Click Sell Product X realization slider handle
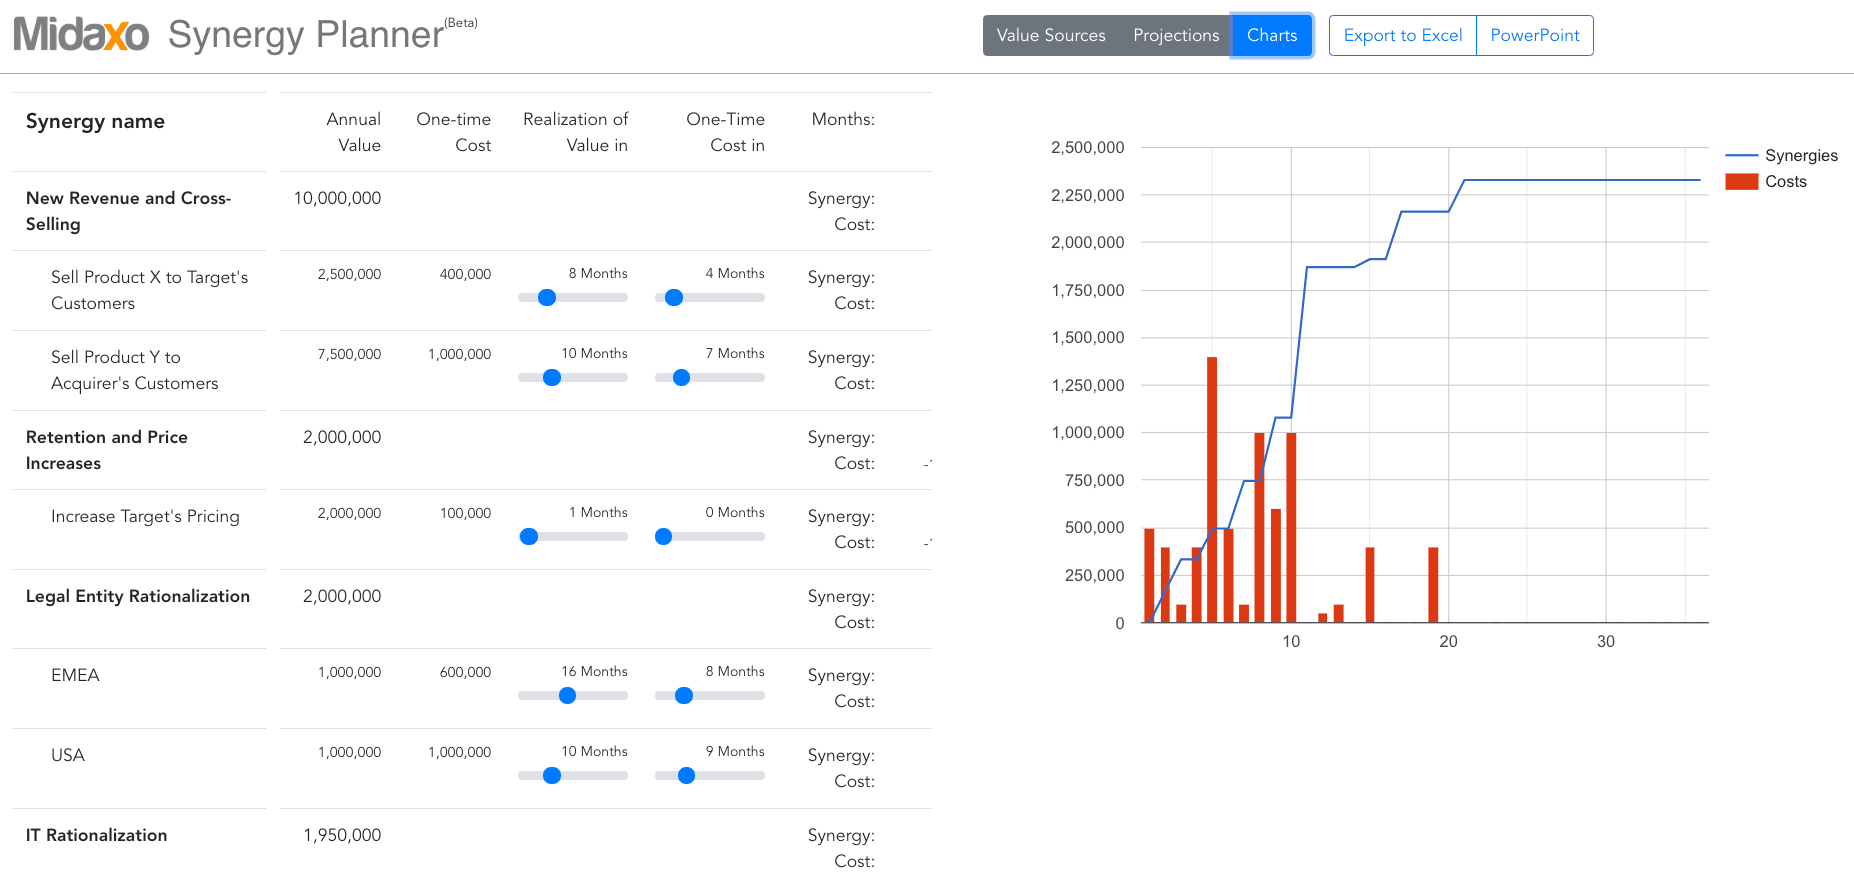The height and width of the screenshot is (877, 1854). pos(547,298)
